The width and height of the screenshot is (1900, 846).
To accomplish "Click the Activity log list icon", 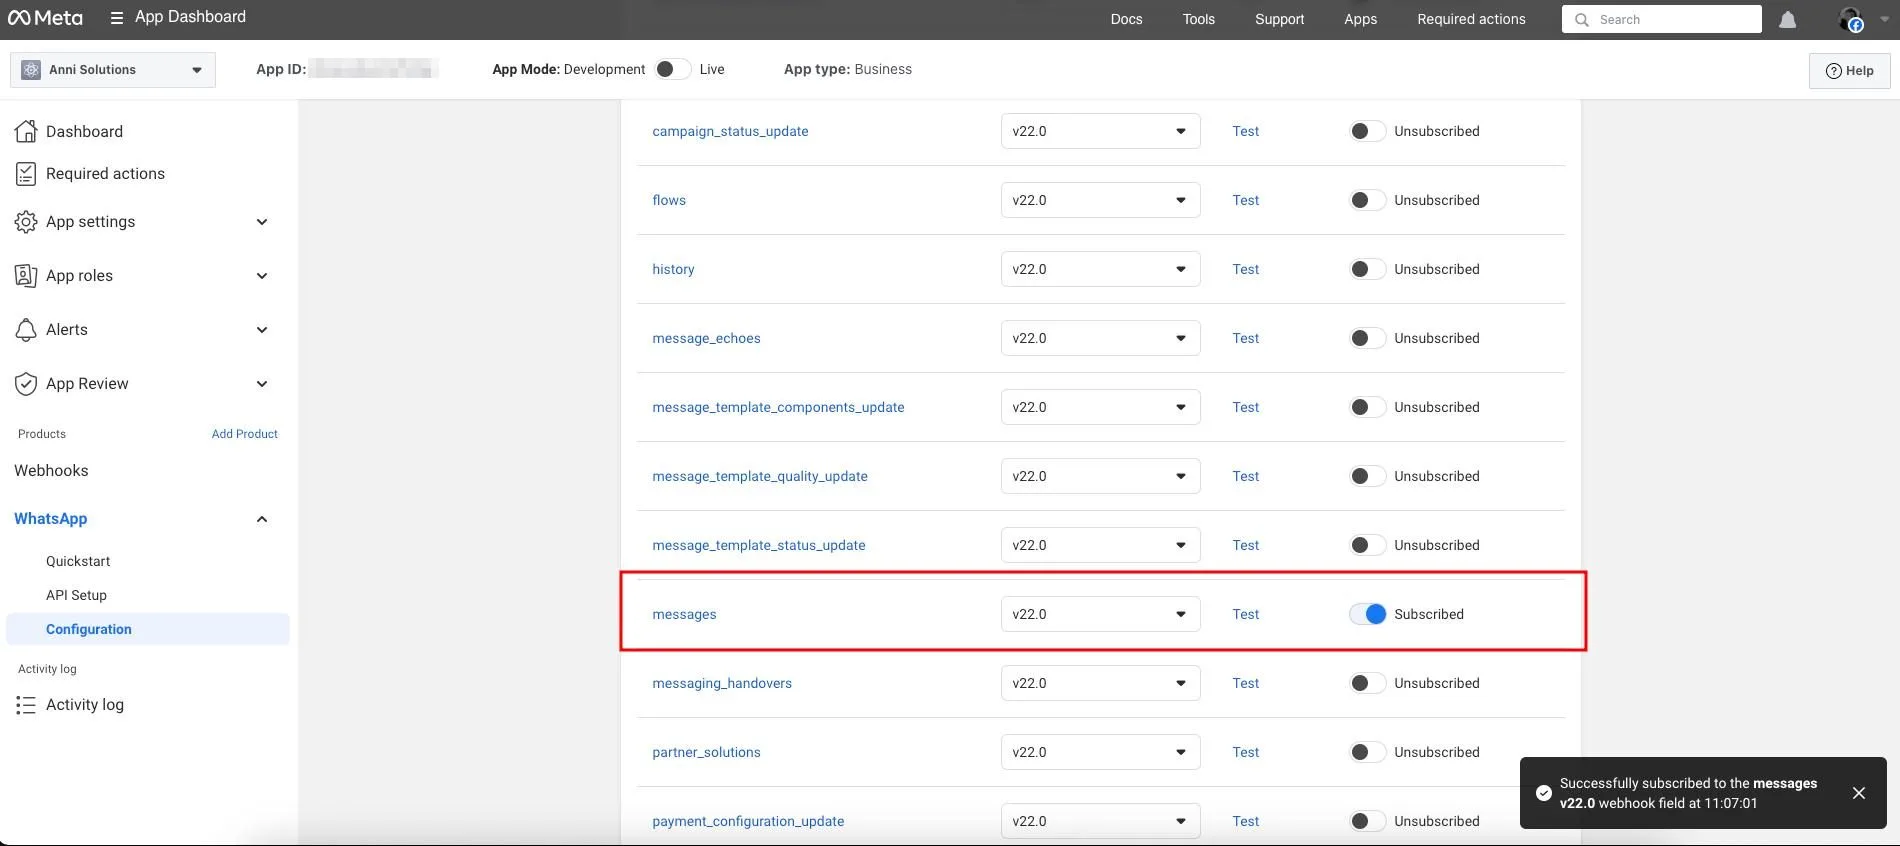I will click(26, 705).
